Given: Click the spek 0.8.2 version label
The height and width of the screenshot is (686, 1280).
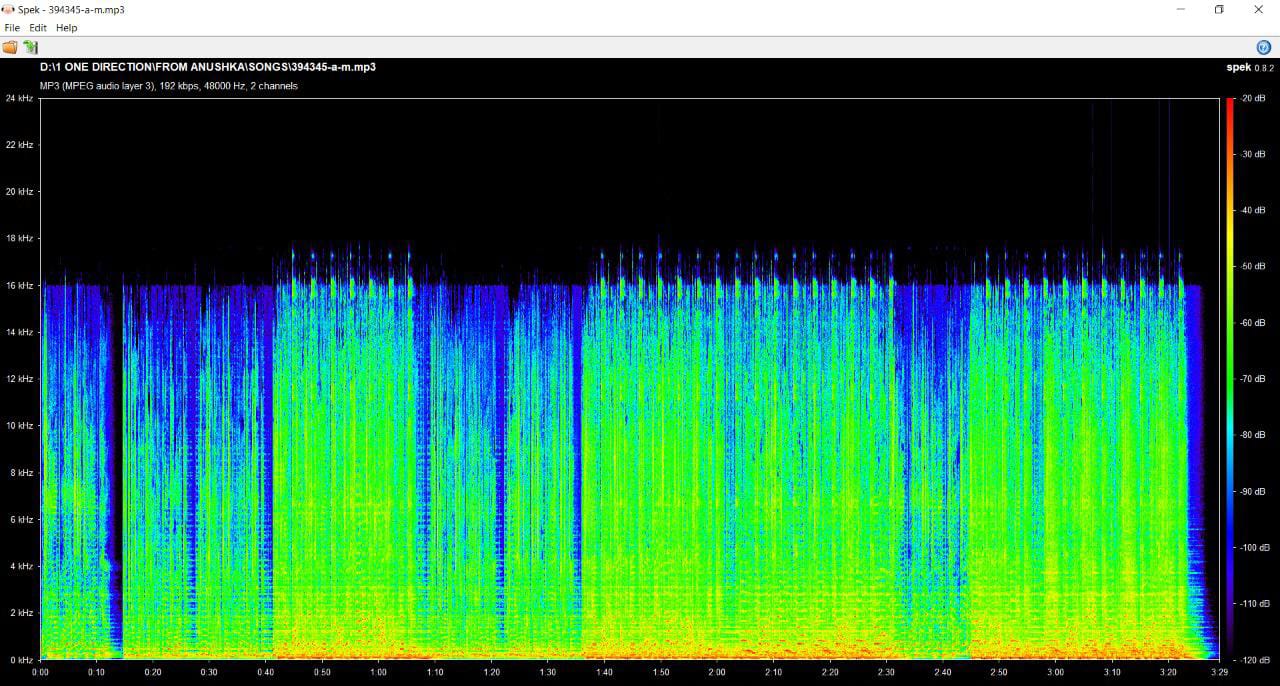Looking at the screenshot, I should point(1250,68).
